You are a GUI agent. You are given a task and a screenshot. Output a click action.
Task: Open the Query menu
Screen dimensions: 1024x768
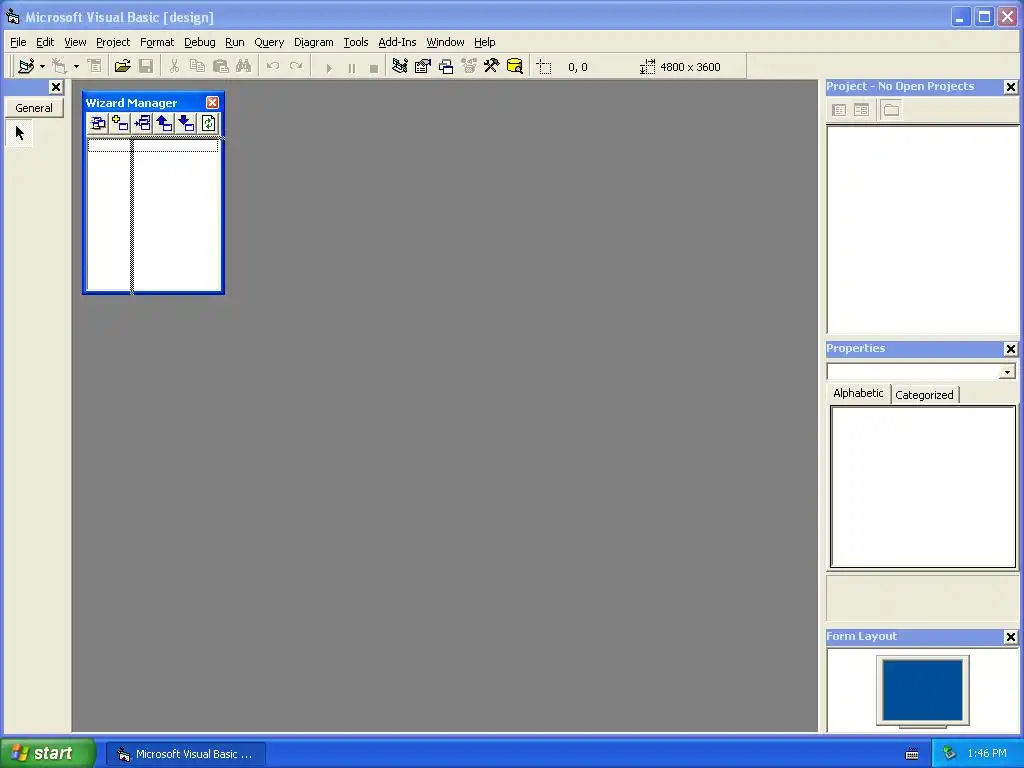point(269,42)
